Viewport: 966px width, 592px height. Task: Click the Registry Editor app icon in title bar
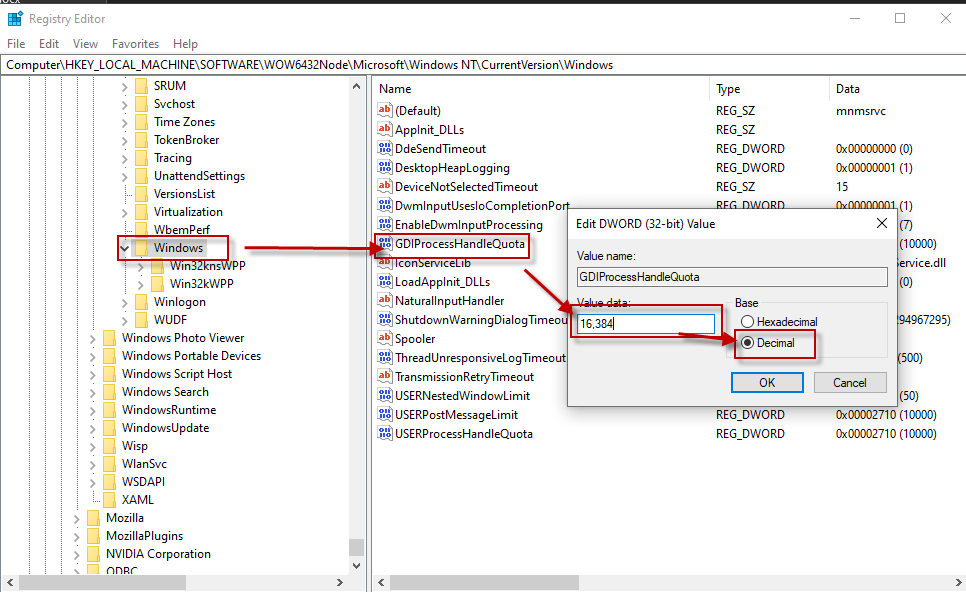pos(15,18)
